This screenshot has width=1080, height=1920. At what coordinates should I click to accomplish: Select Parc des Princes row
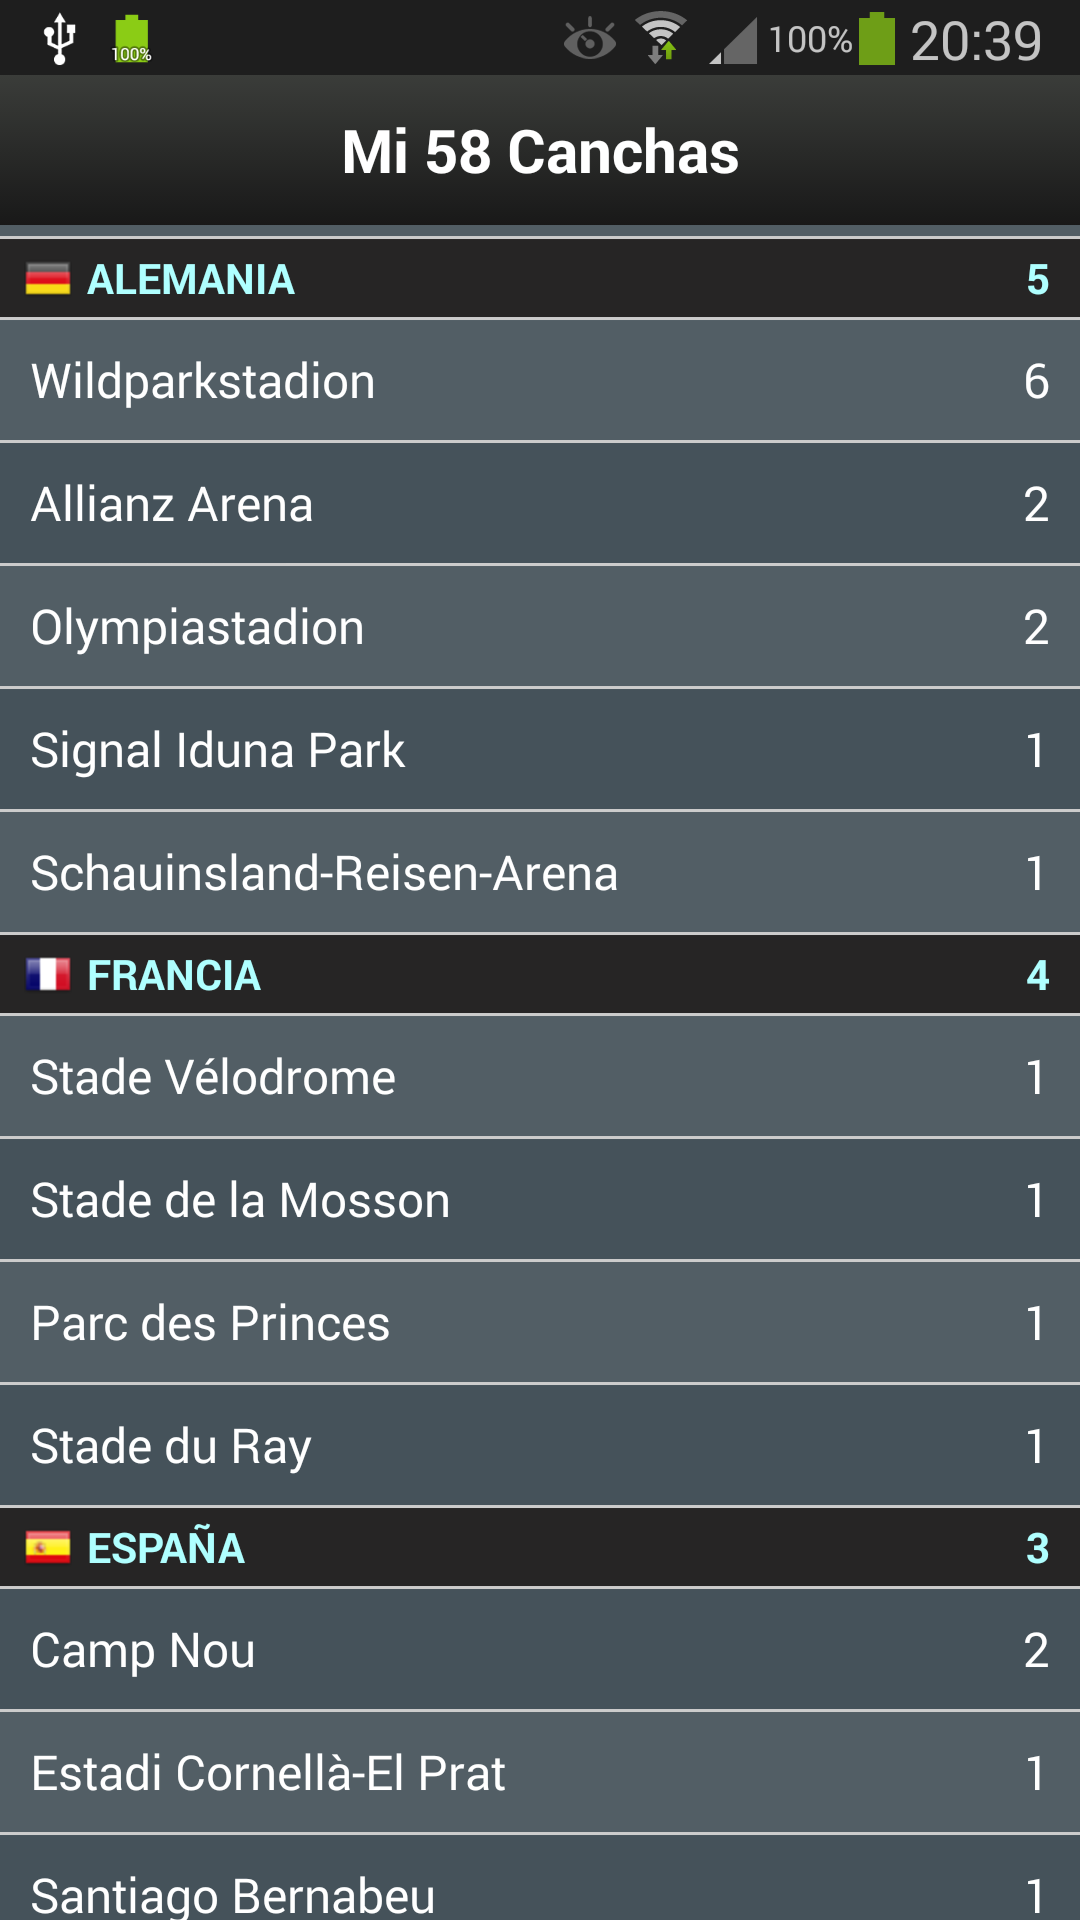[x=540, y=1323]
